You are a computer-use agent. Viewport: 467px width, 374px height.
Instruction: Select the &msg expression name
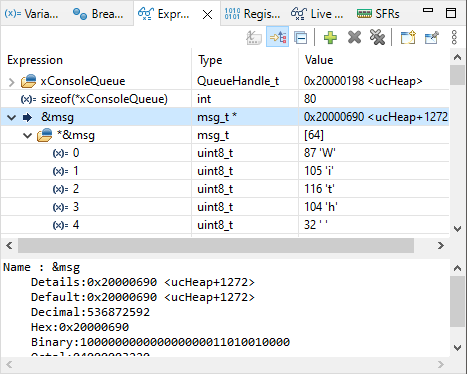coord(57,117)
